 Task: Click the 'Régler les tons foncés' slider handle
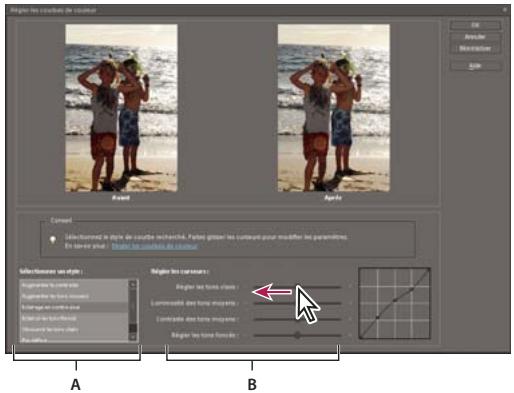[x=297, y=335]
